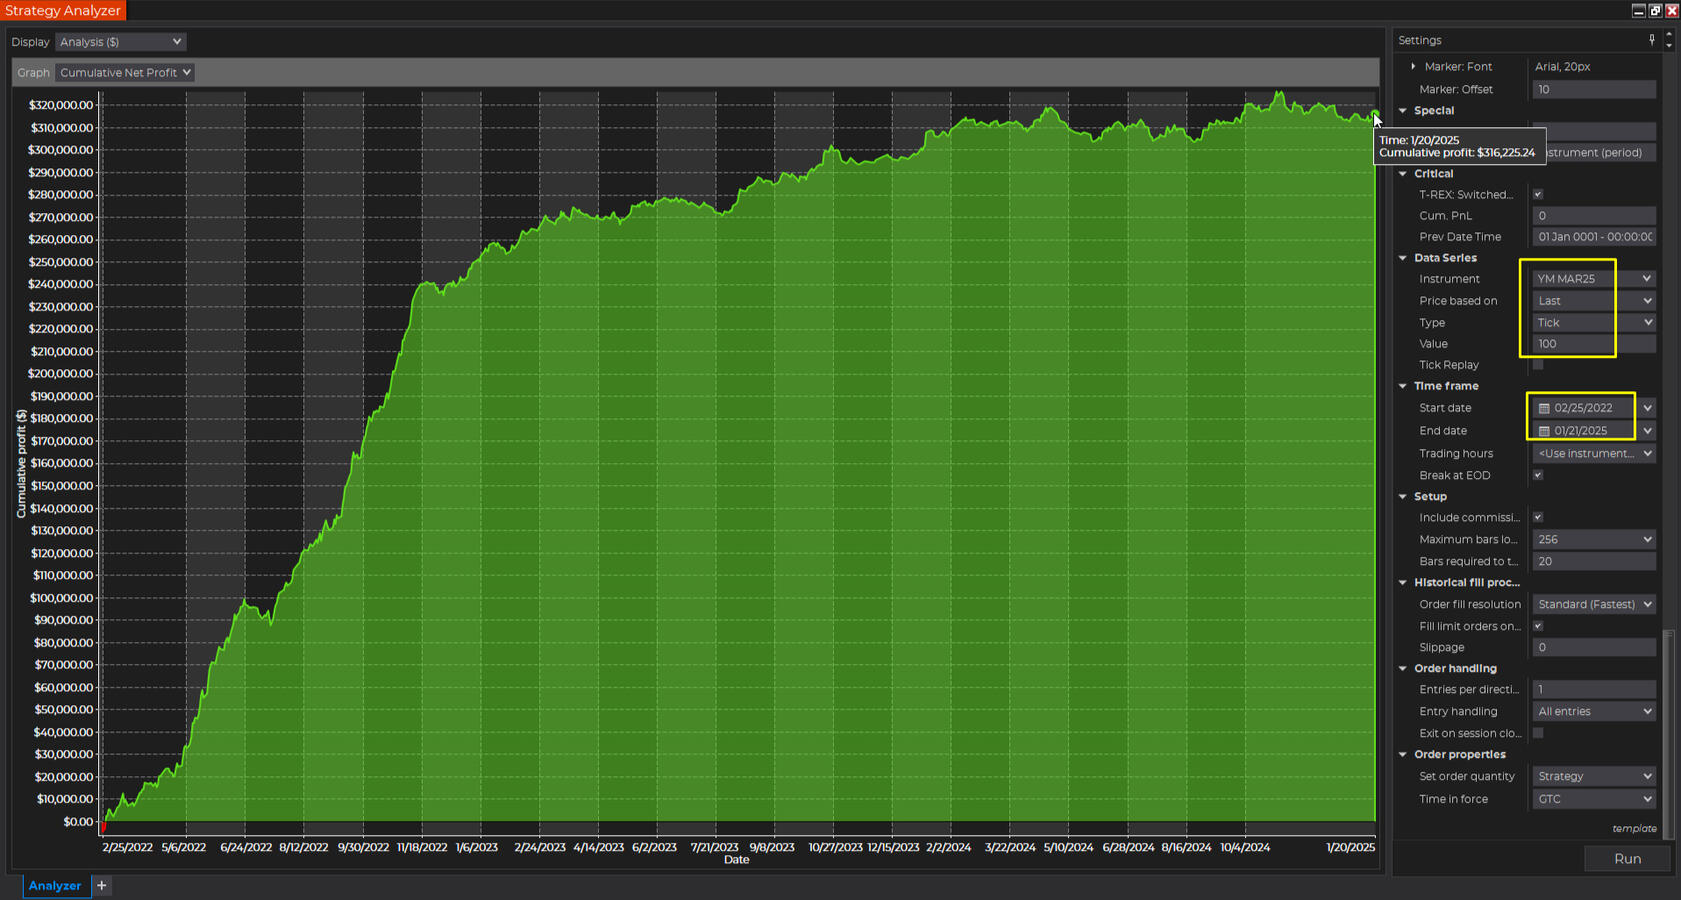Open the Start date calendar picker
1681x900 pixels.
click(1544, 408)
